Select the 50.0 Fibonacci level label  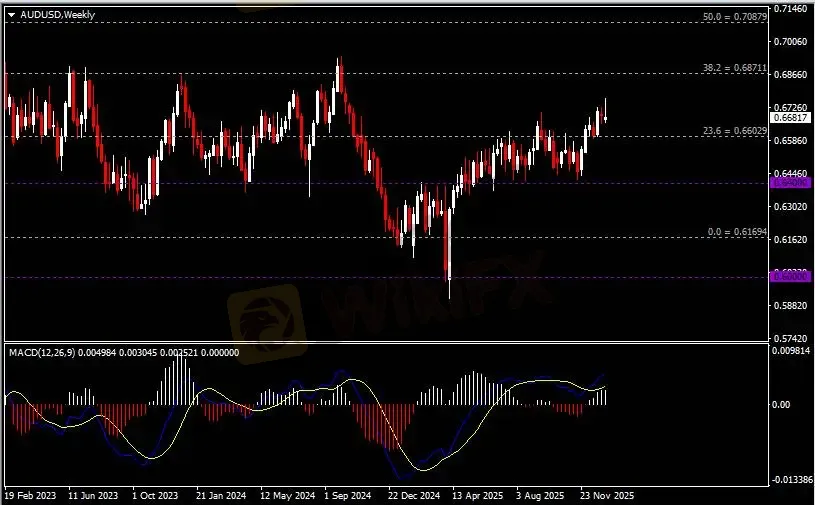click(x=735, y=17)
